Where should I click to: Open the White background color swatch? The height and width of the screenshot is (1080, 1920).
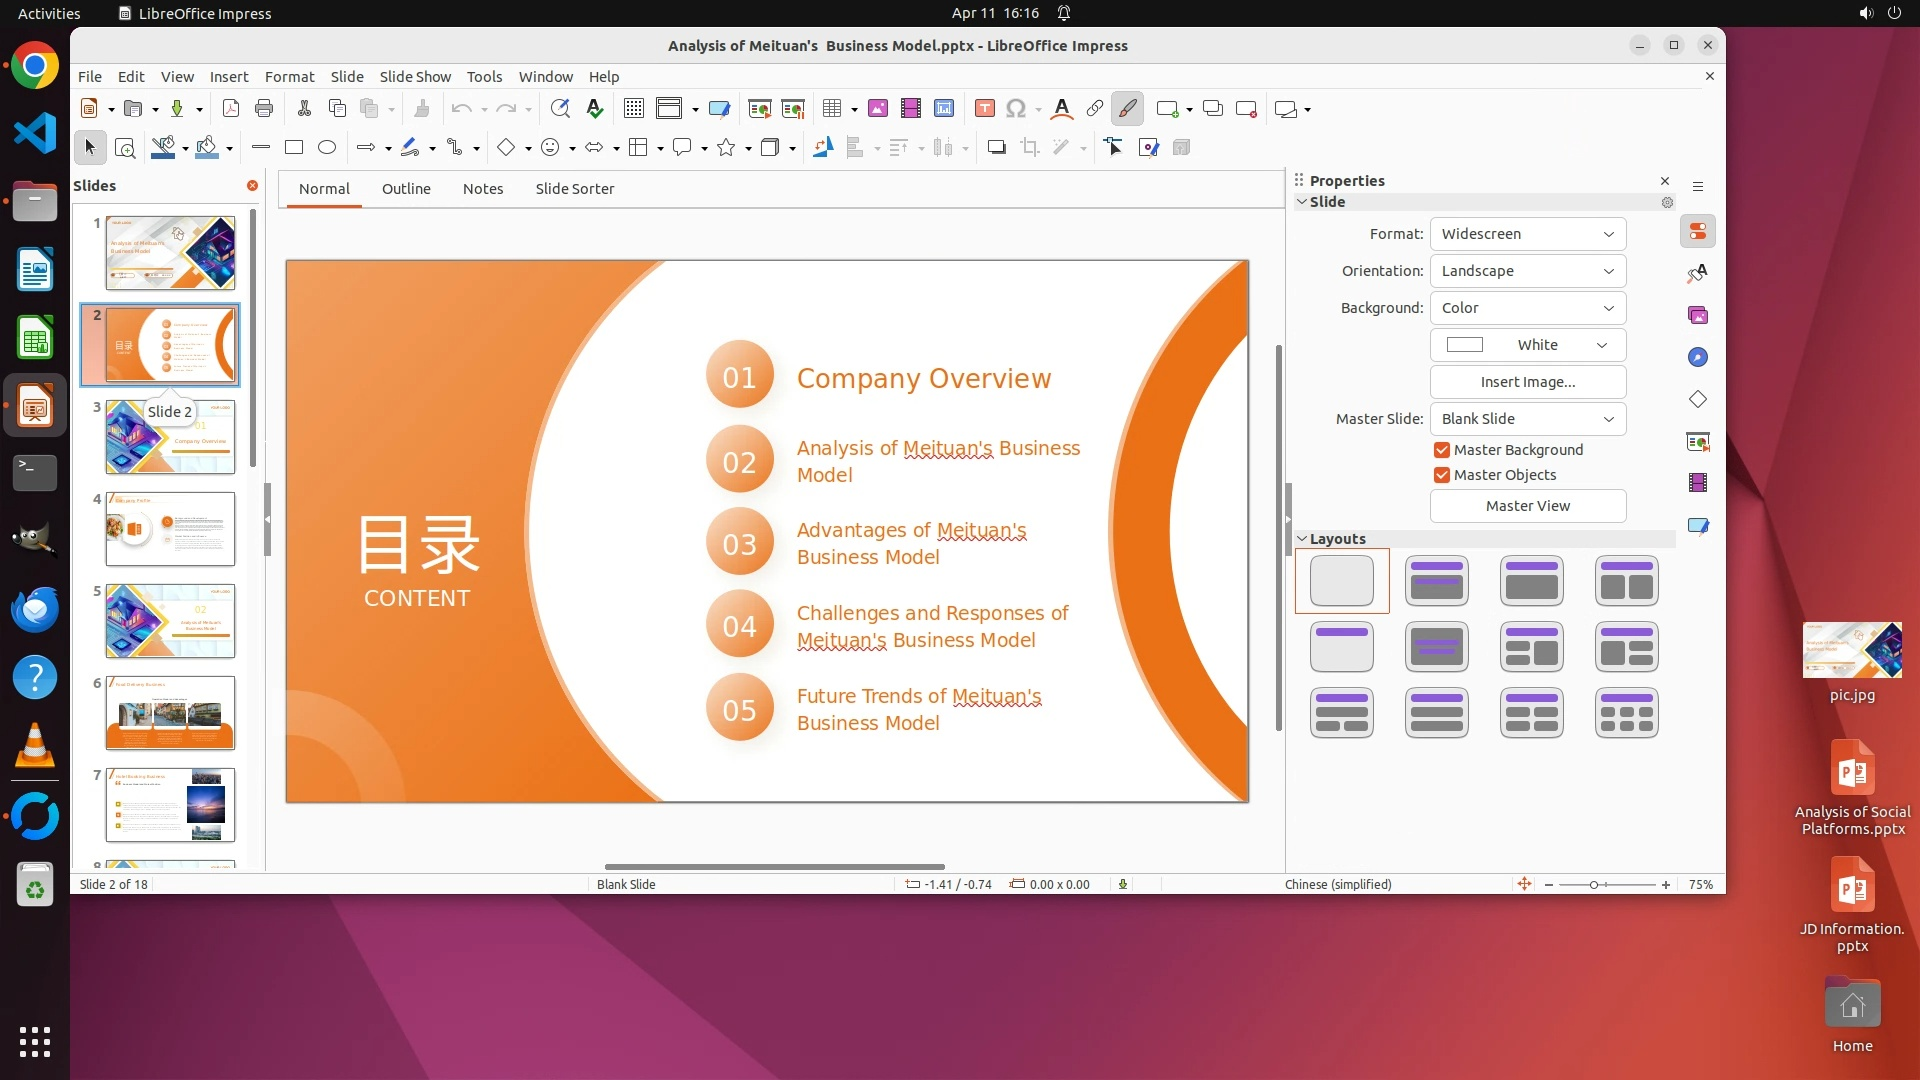coord(1527,345)
